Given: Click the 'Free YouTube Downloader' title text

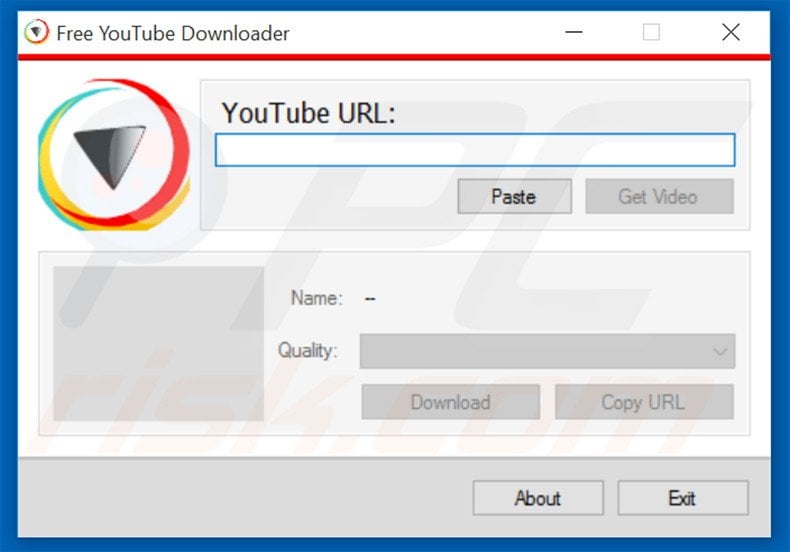Looking at the screenshot, I should click(x=173, y=33).
